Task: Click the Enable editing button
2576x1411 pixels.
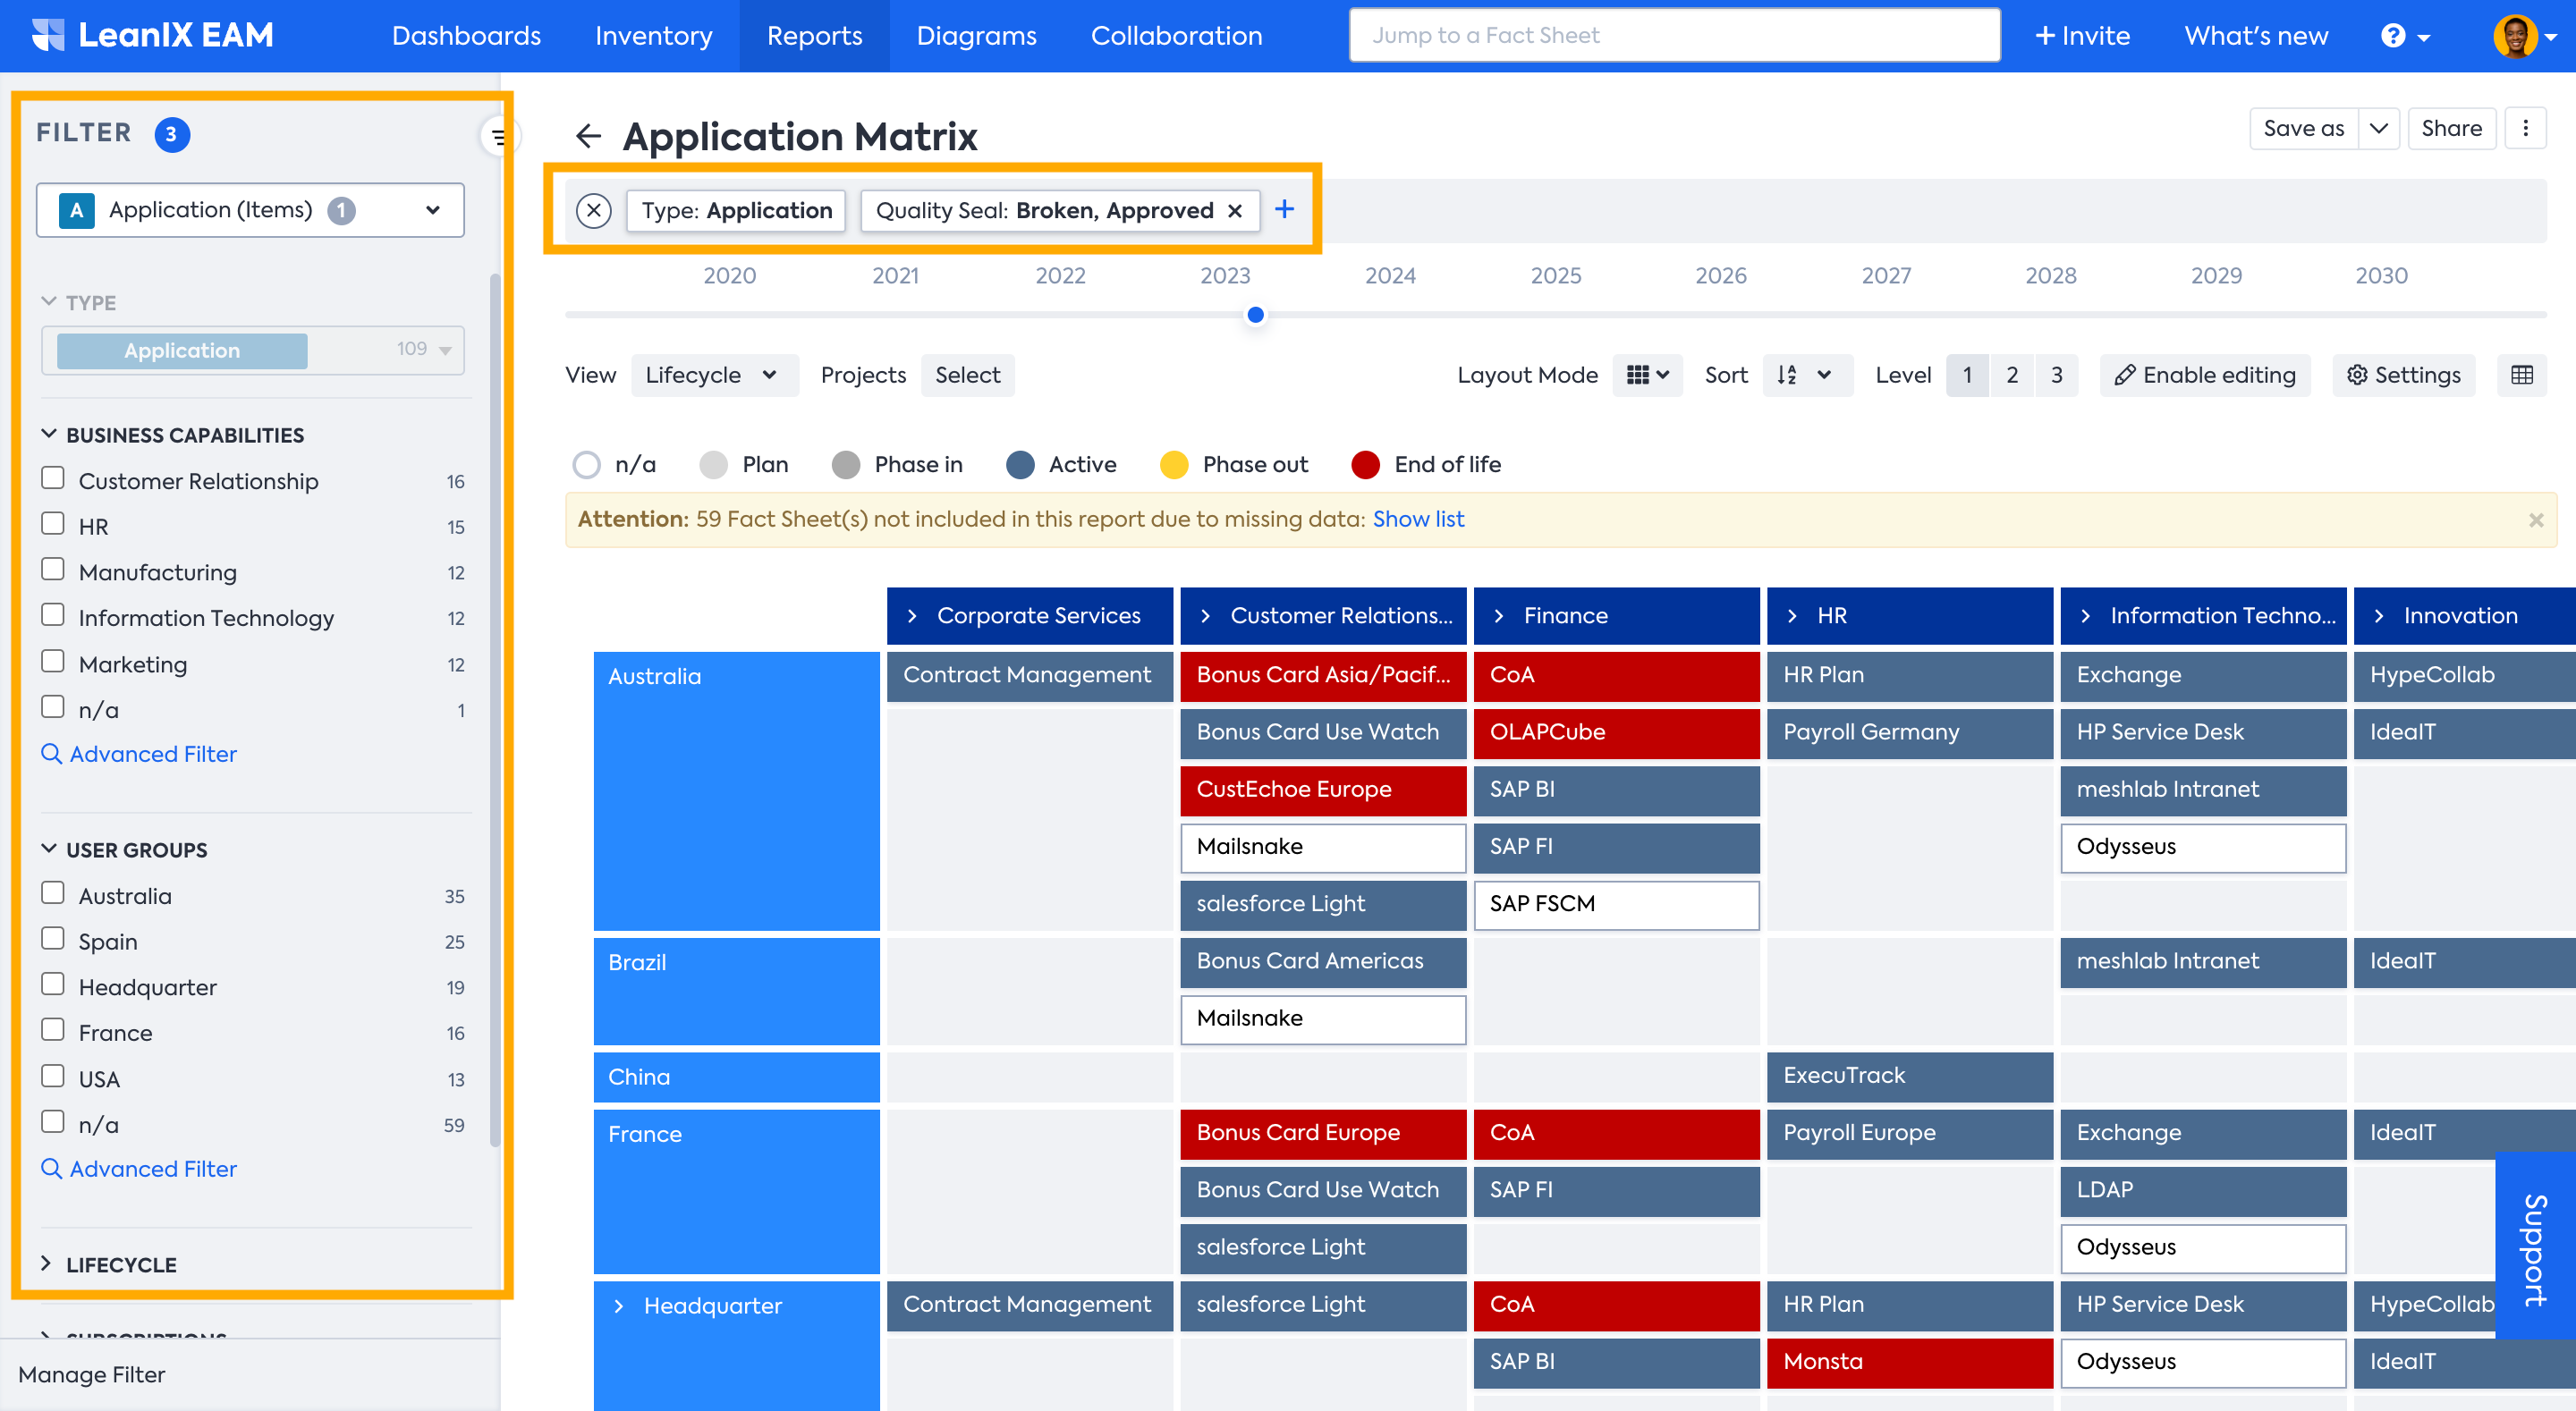Action: [2204, 375]
